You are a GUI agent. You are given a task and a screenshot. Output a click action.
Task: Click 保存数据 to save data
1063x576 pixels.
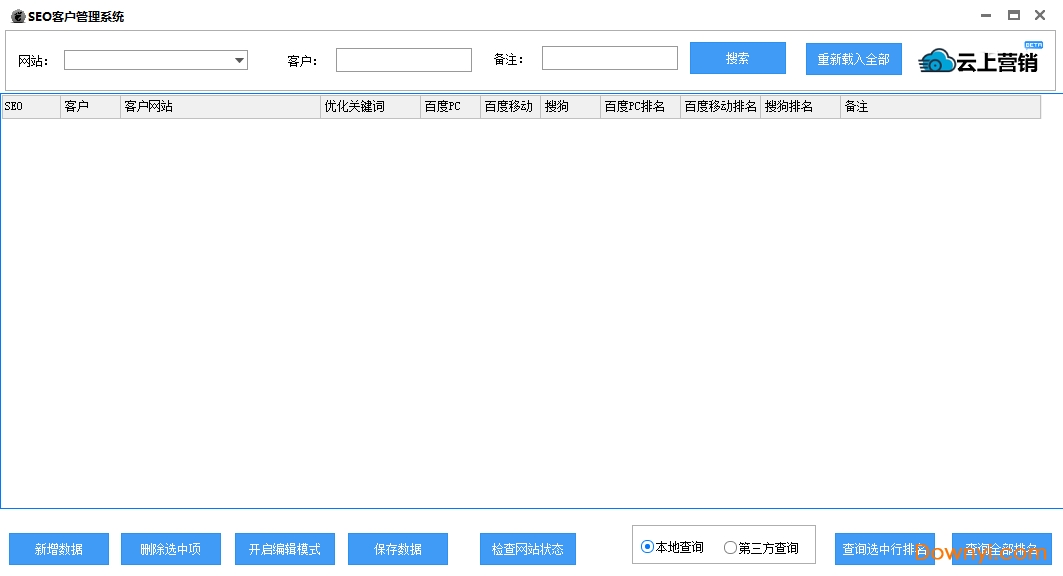point(397,548)
